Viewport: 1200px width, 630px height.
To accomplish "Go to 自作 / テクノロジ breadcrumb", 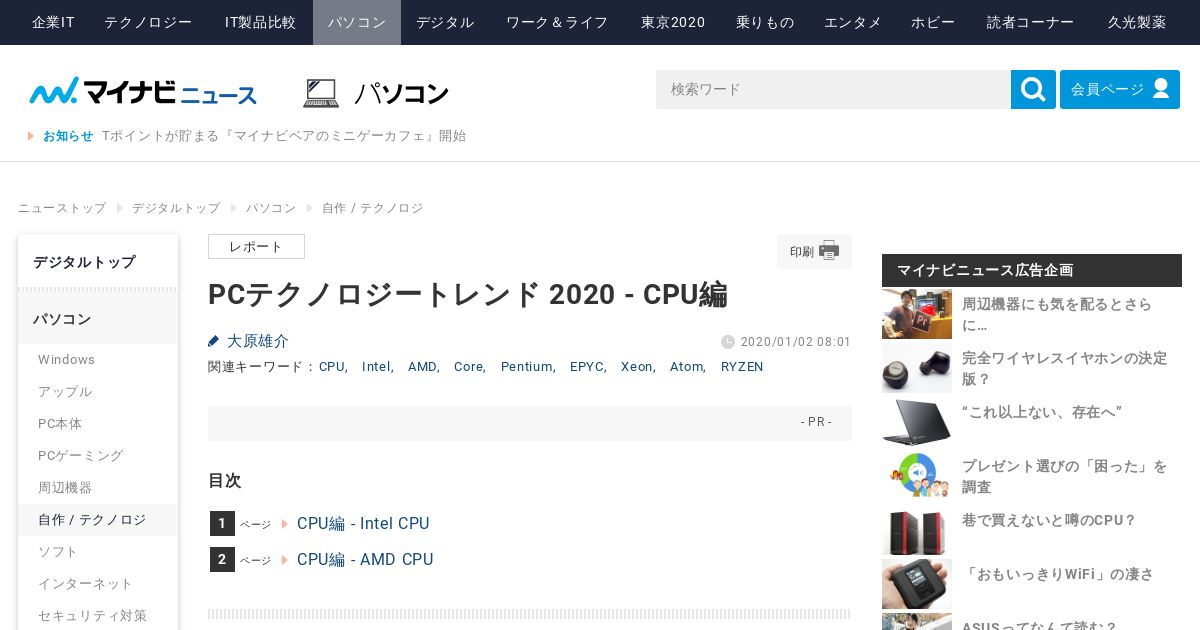I will (x=372, y=208).
